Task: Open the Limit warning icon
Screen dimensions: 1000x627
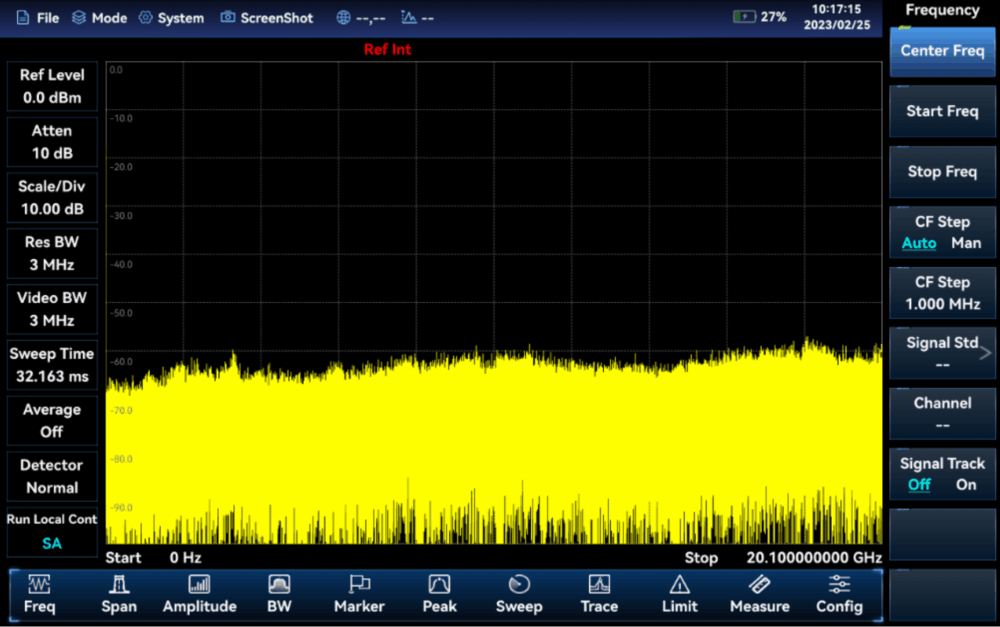Action: (x=679, y=585)
